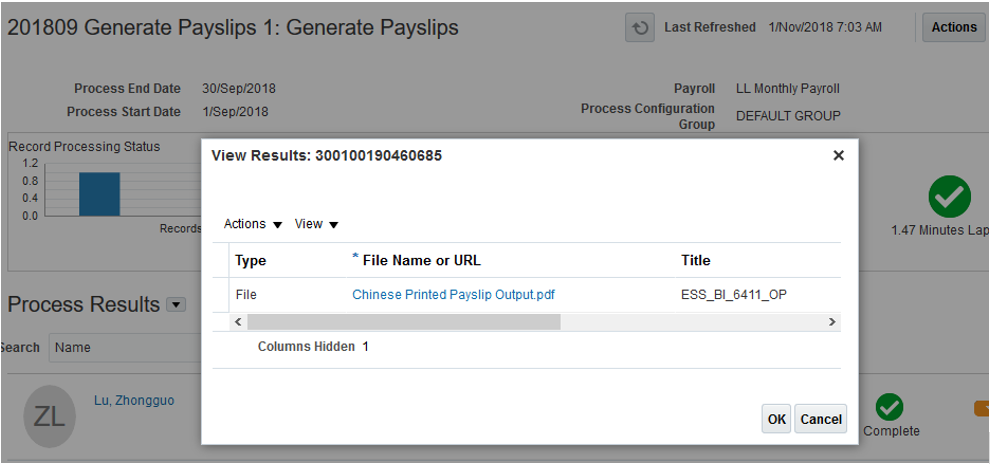Open the Actions button in the page header
Viewport: 993px width, 464px height.
coord(953,28)
